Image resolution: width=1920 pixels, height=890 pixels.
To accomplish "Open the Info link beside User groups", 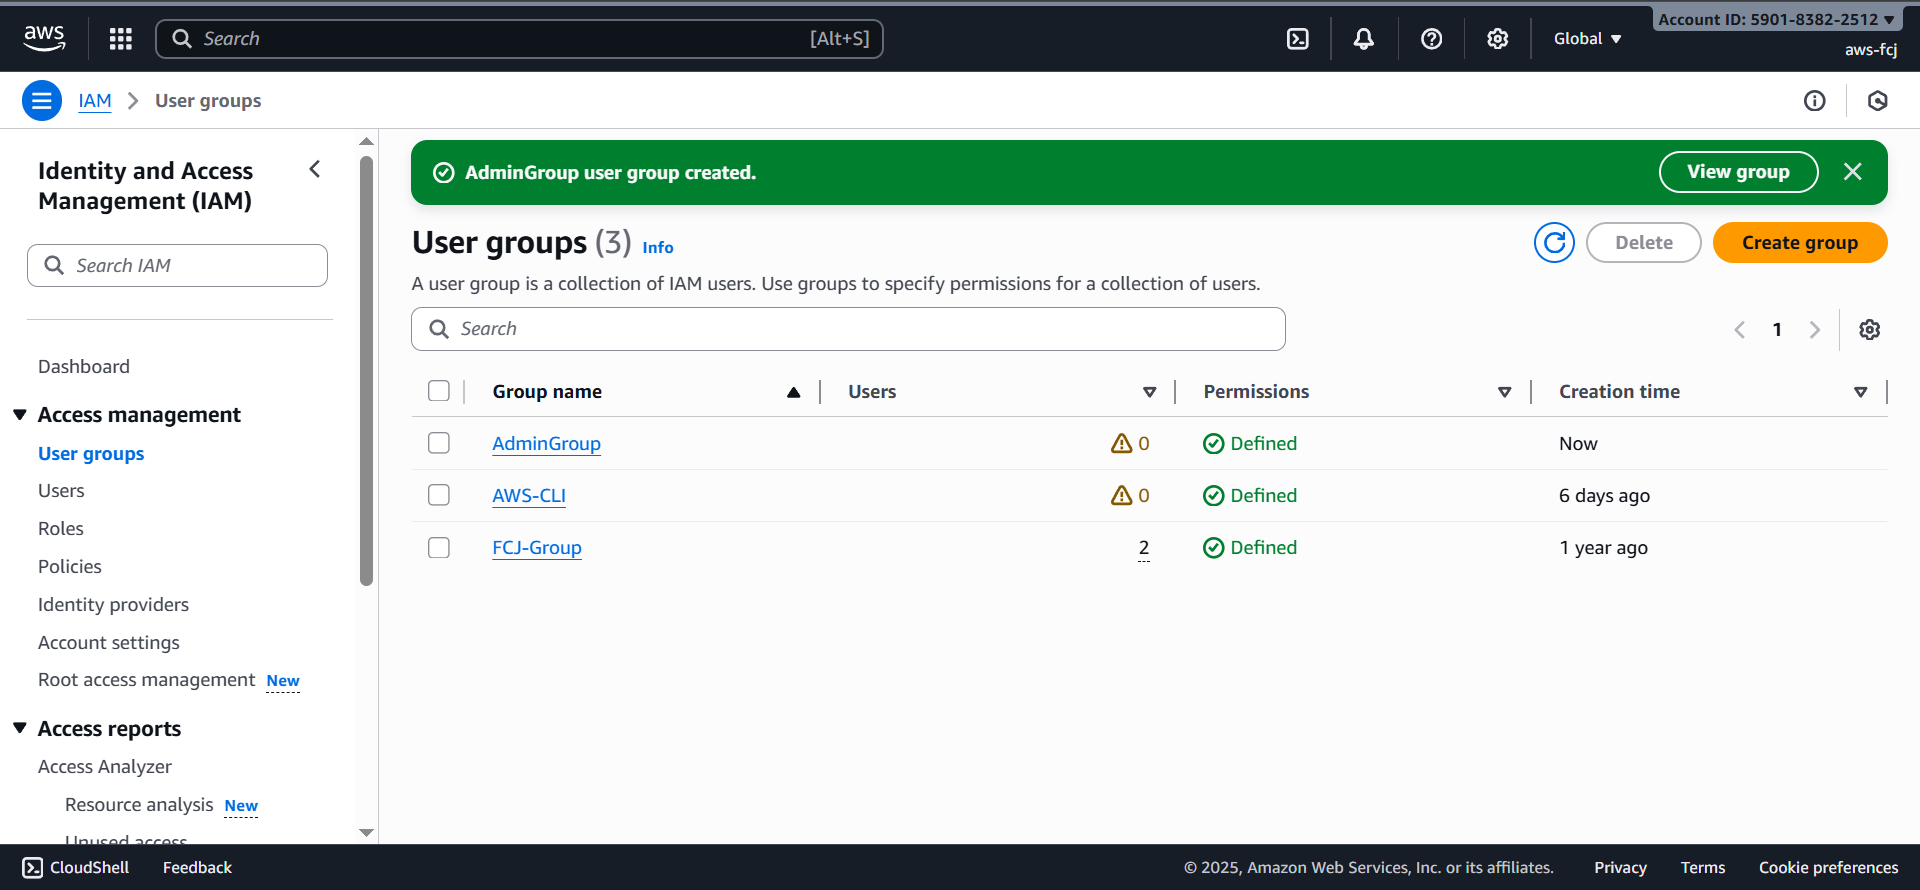I will [x=658, y=247].
